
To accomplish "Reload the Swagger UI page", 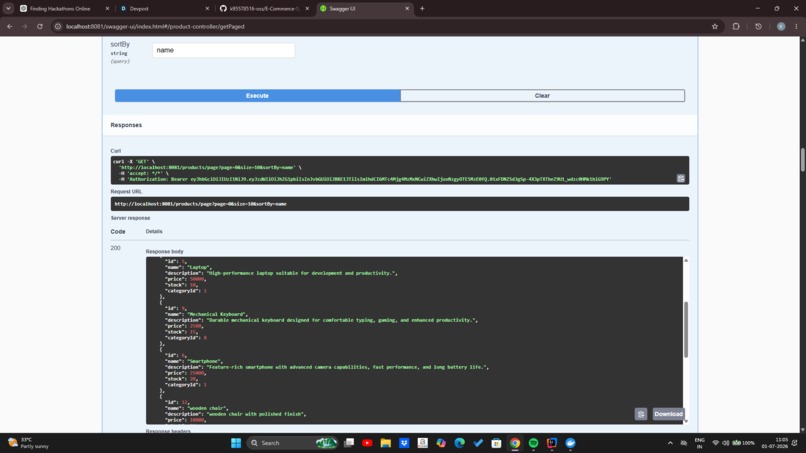I will coord(40,27).
